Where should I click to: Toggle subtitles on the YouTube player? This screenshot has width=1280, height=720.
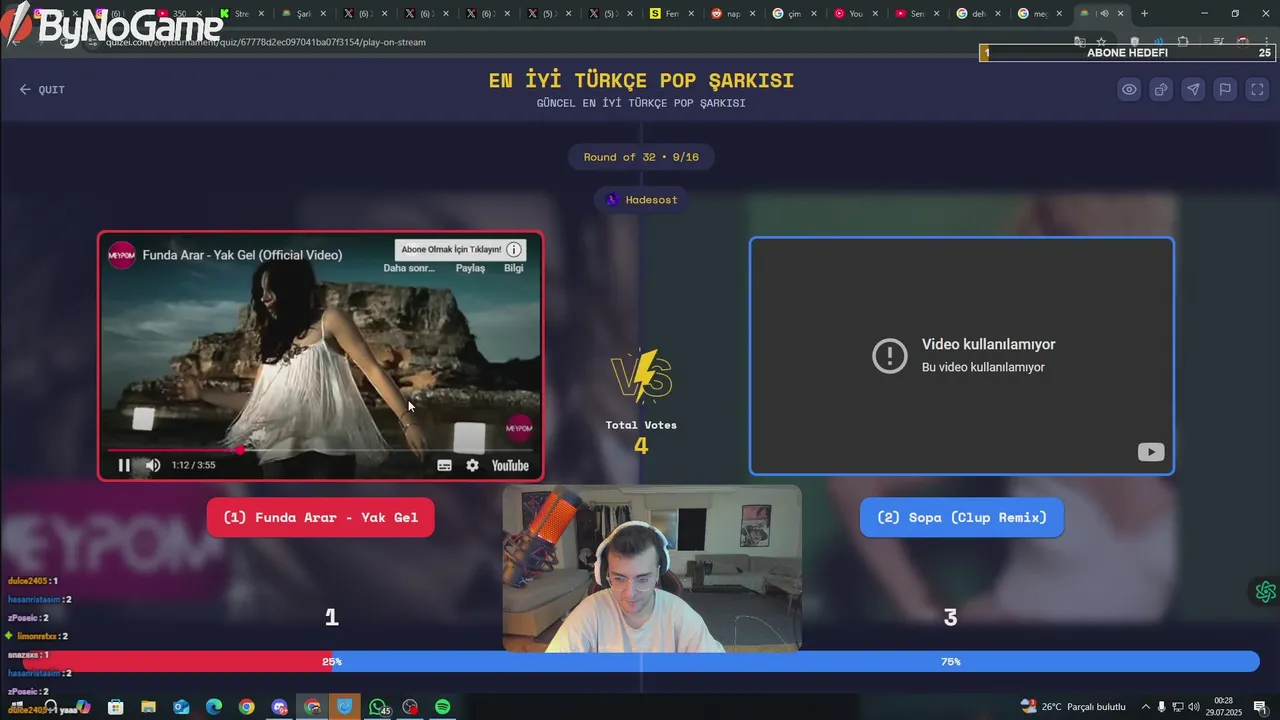(444, 465)
